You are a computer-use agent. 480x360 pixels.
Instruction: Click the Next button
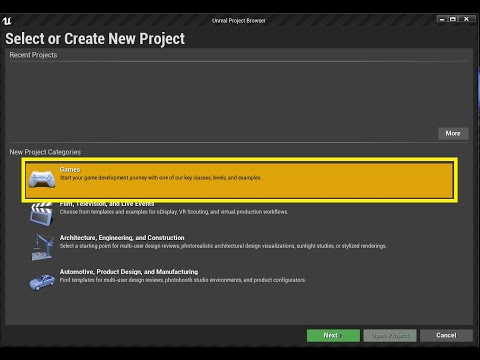click(x=333, y=335)
